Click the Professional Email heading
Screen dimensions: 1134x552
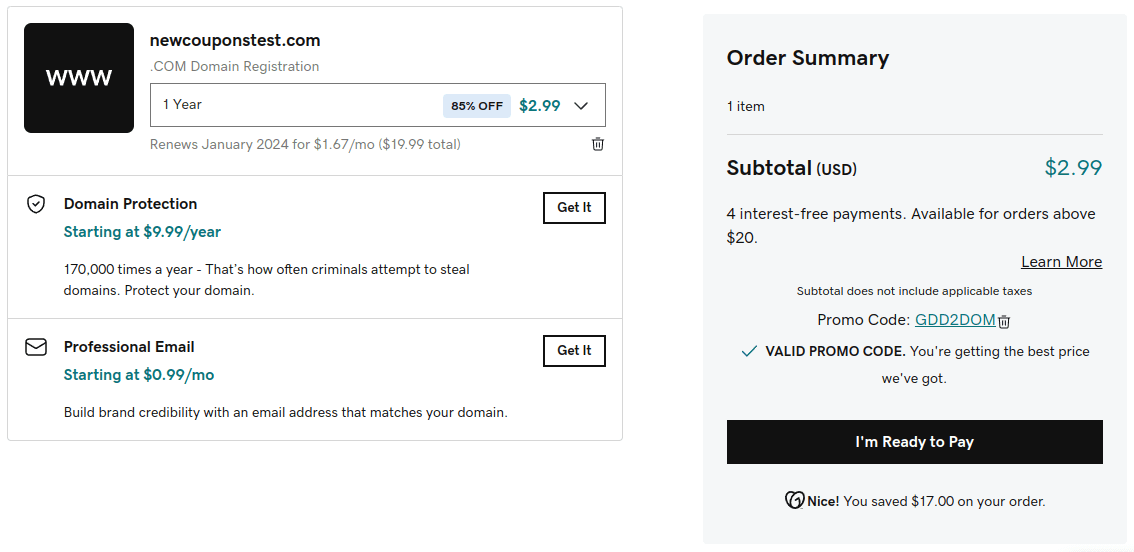[x=129, y=347]
